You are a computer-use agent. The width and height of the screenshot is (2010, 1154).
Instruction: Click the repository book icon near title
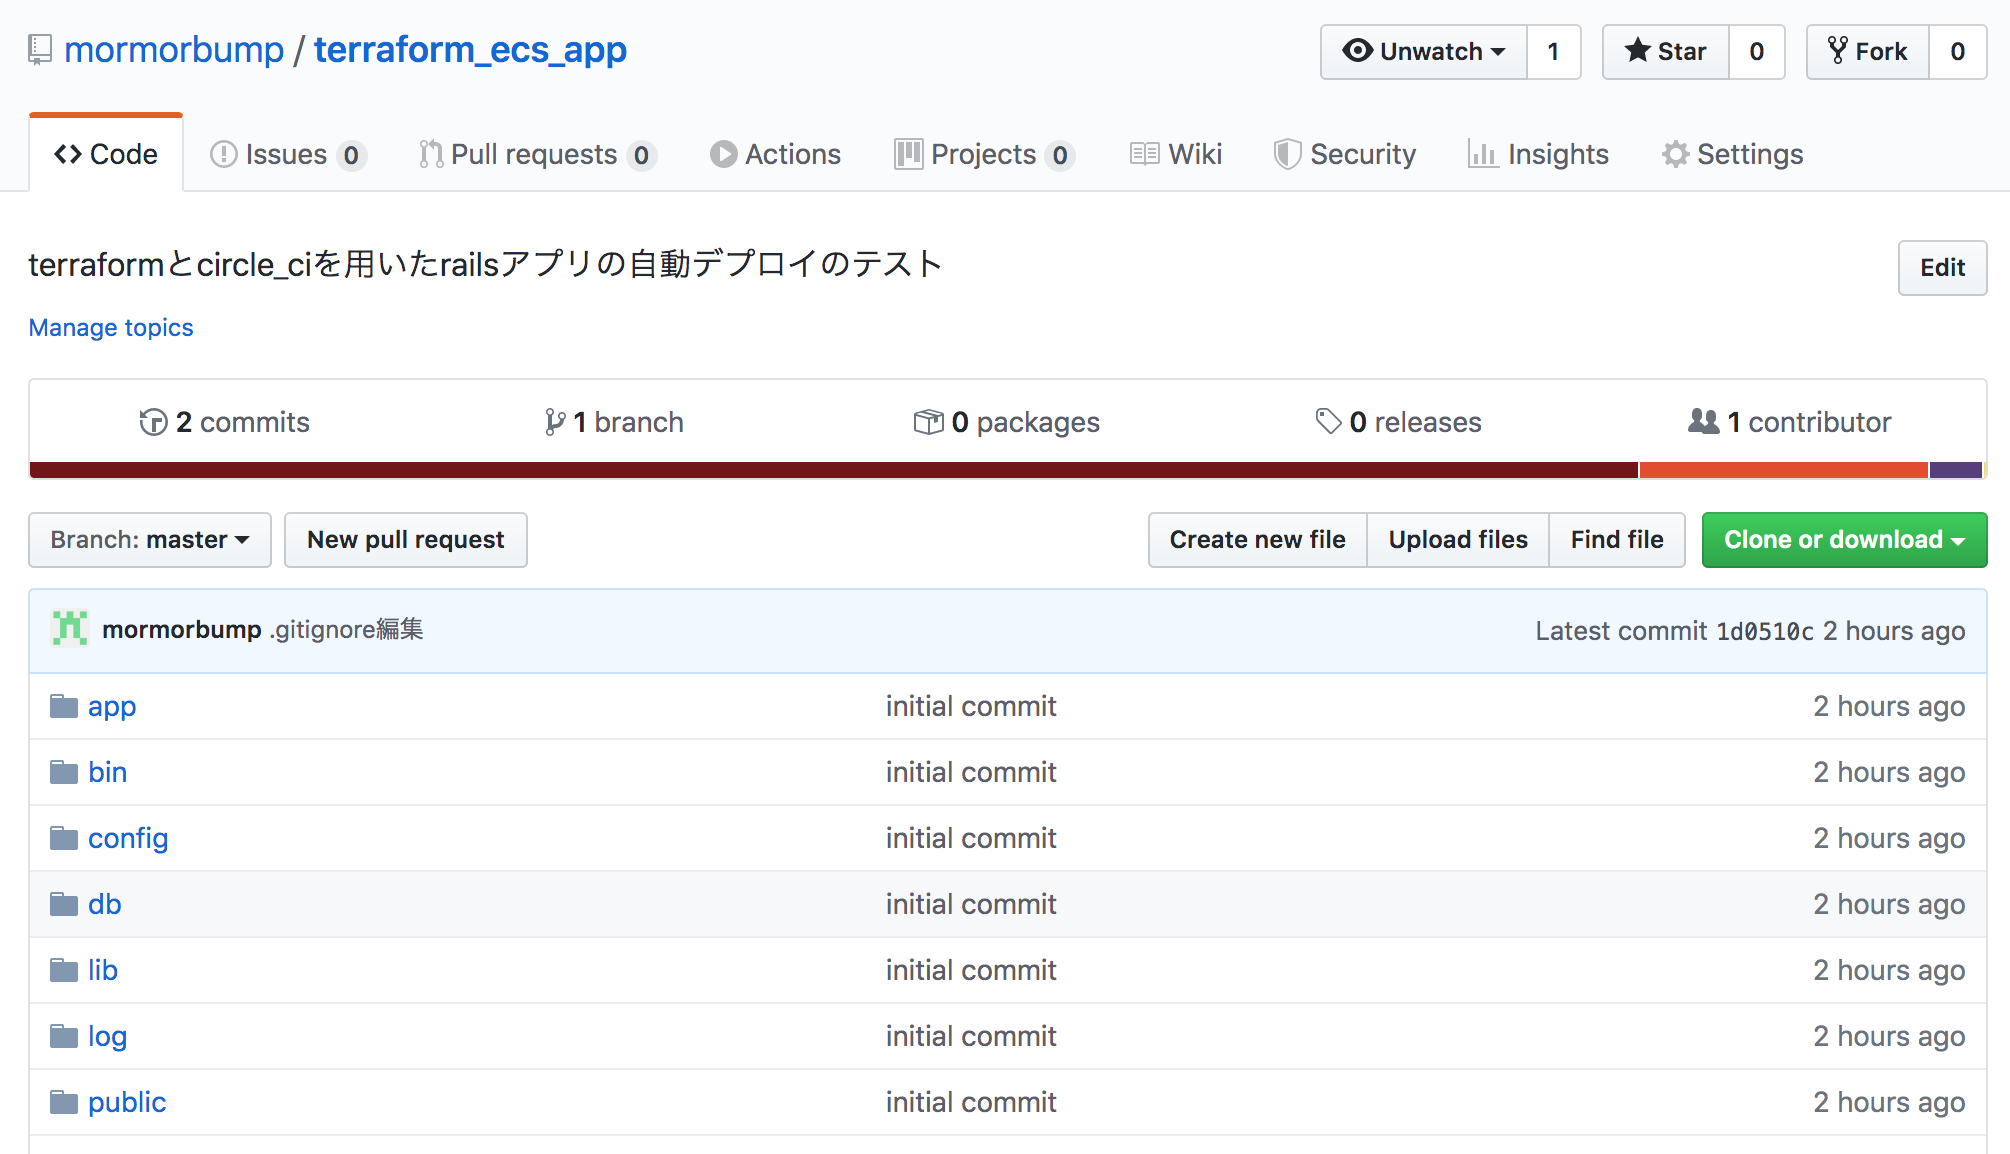point(40,49)
